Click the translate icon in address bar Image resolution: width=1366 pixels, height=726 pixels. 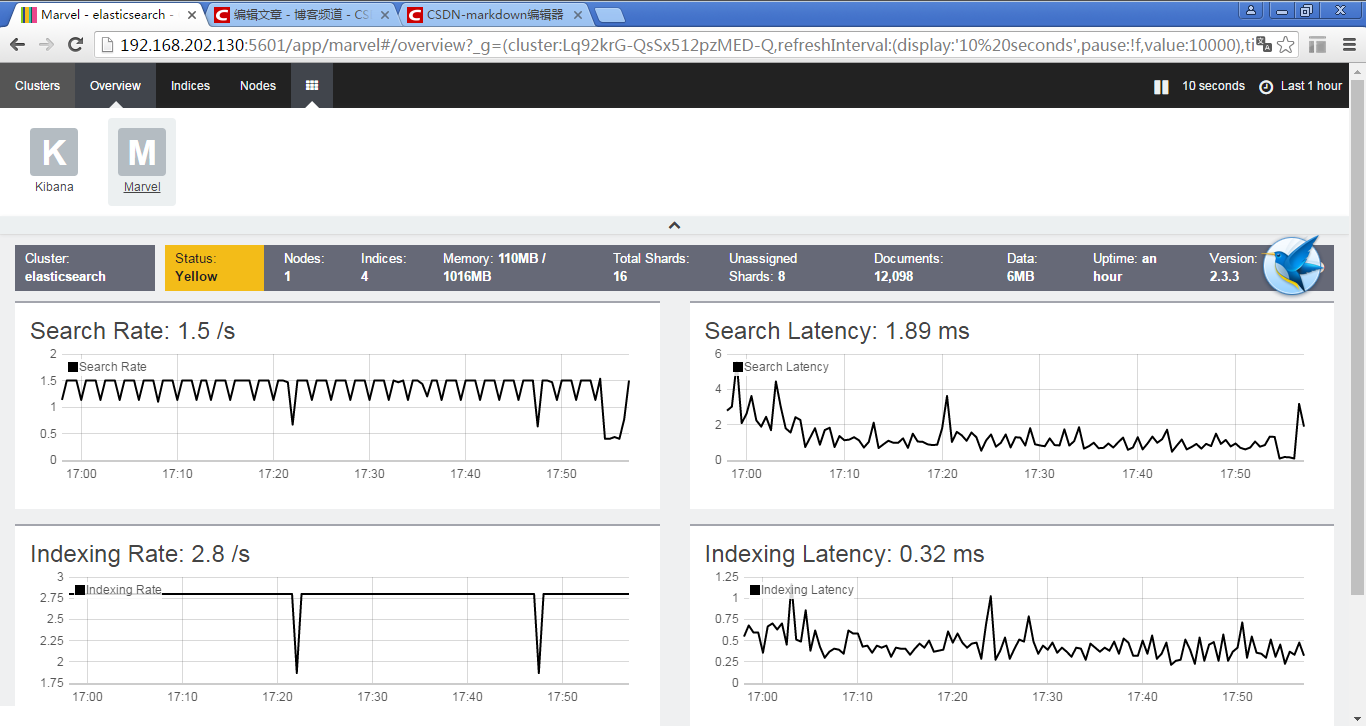(x=1264, y=45)
